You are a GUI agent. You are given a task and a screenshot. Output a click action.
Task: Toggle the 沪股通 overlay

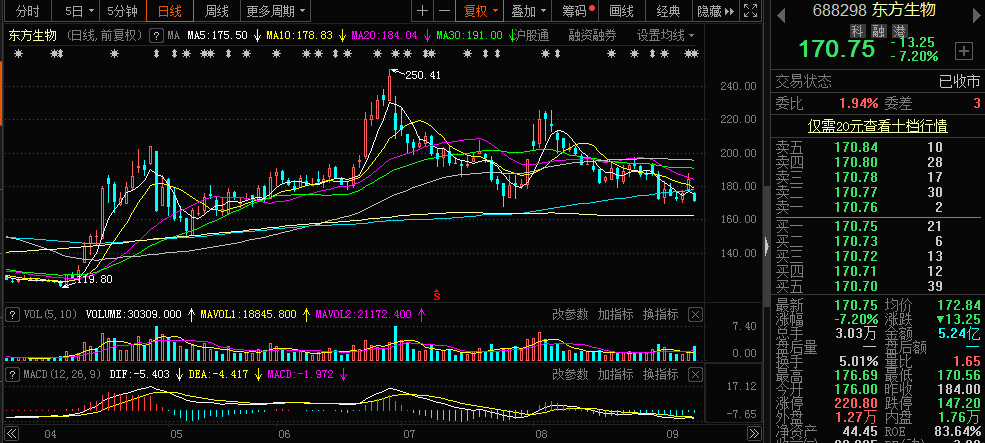point(529,35)
